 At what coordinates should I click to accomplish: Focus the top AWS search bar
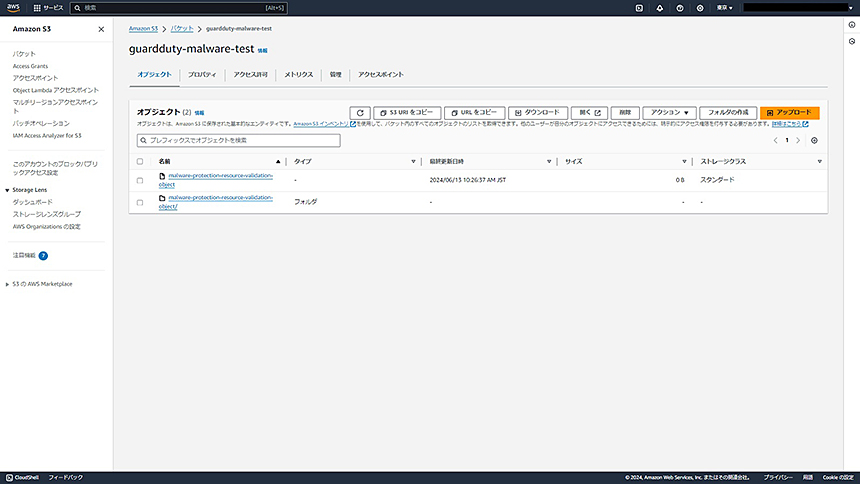pyautogui.click(x=179, y=8)
